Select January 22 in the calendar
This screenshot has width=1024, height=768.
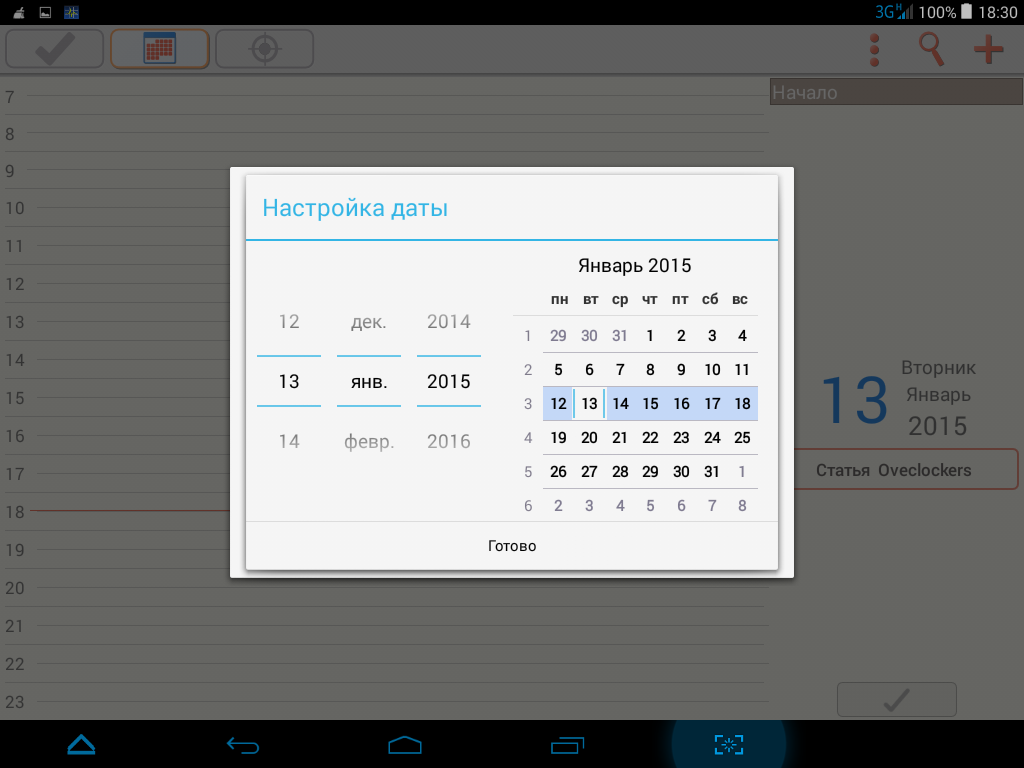click(x=650, y=438)
